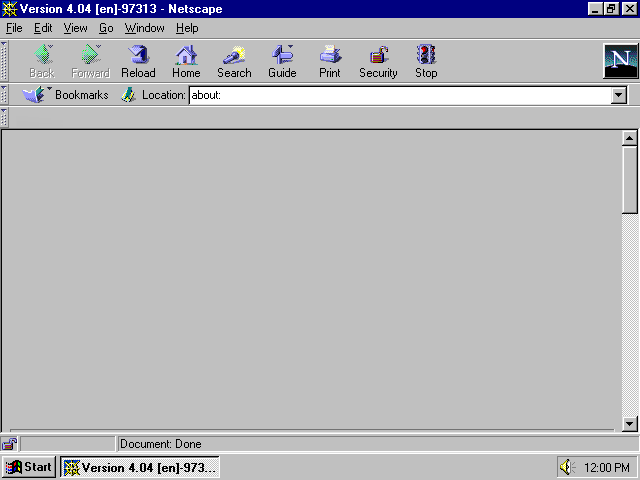Open the Search toolbar button
The image size is (640, 480).
pos(234,61)
